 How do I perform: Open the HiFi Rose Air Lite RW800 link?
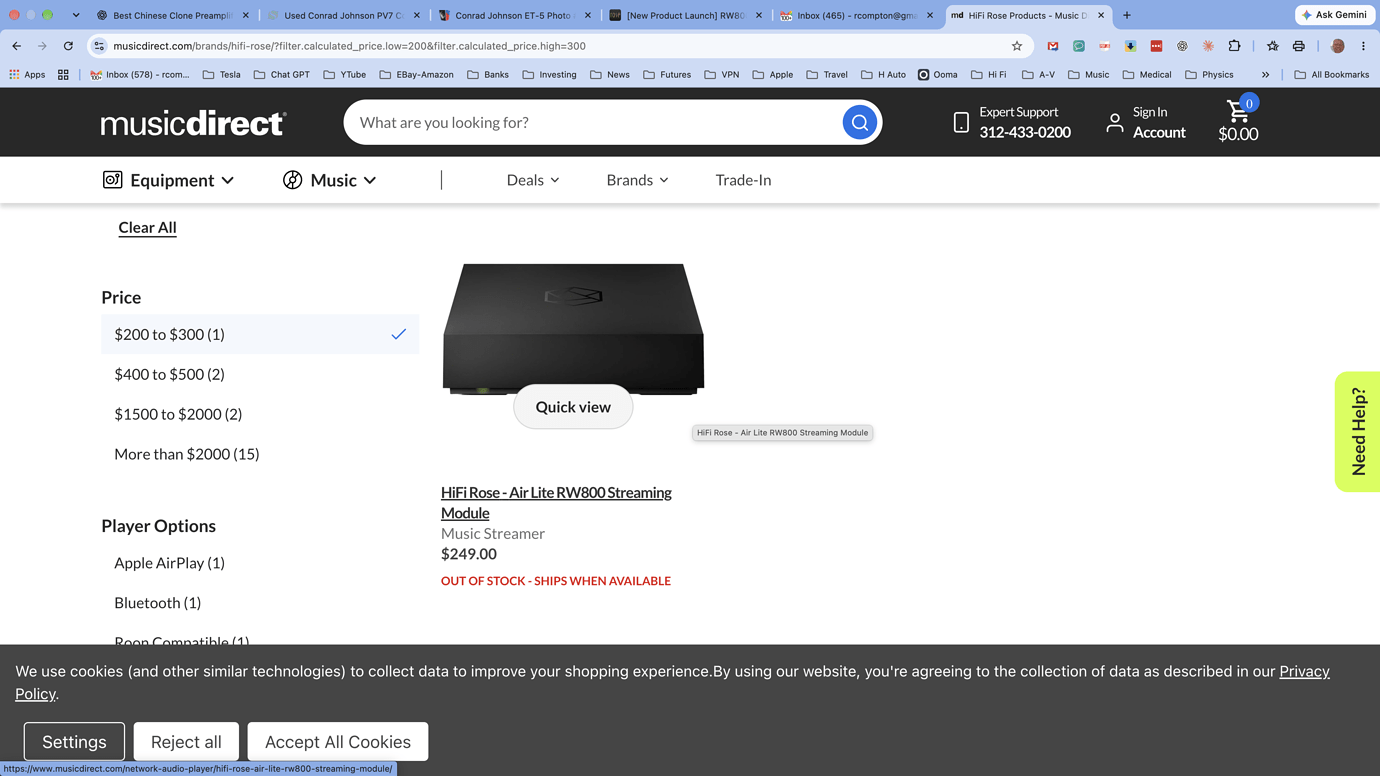[556, 502]
